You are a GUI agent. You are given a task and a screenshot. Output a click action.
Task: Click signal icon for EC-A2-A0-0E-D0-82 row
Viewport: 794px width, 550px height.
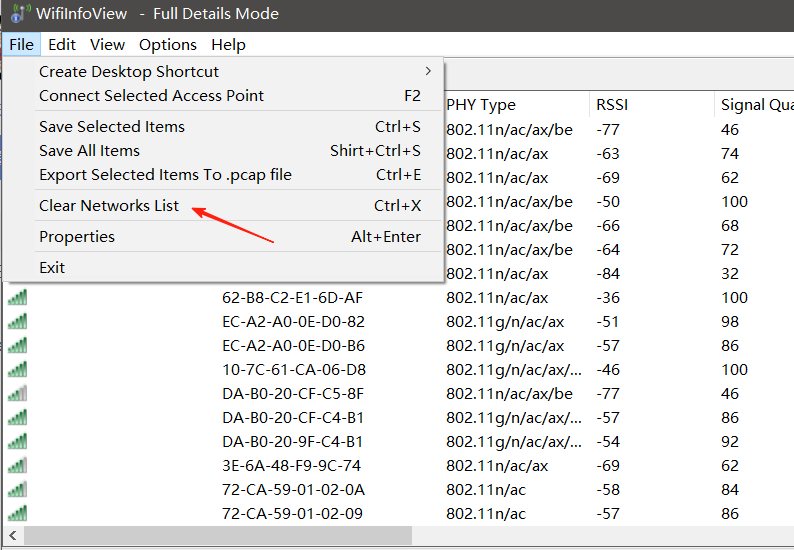(18, 321)
